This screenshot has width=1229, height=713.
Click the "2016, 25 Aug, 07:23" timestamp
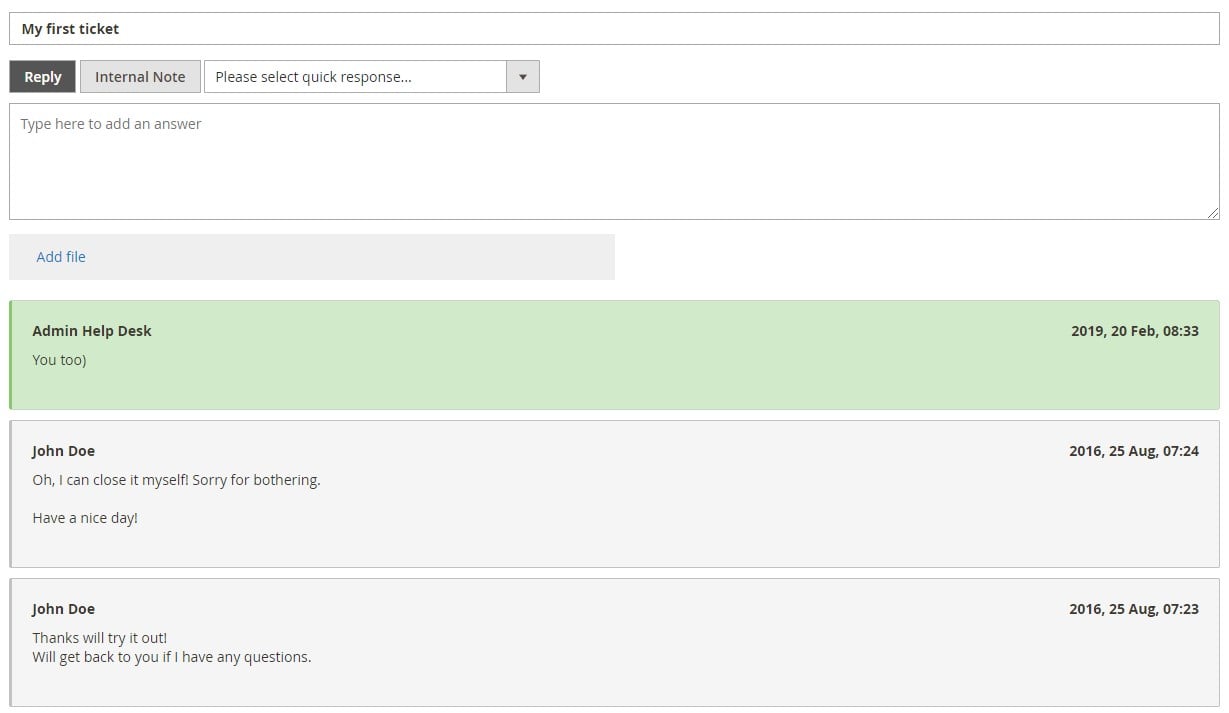[1134, 609]
